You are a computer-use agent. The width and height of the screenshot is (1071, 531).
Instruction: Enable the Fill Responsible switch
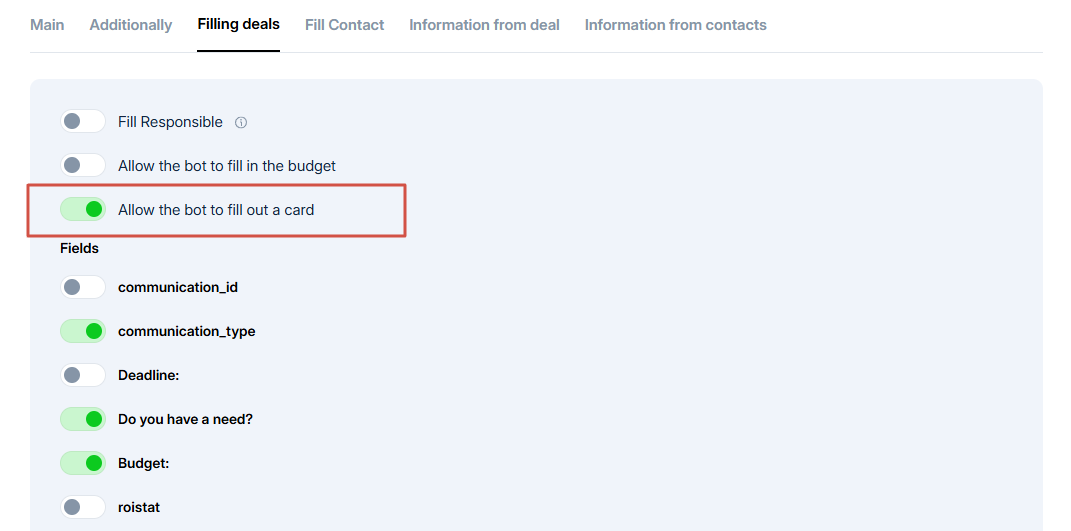[83, 122]
